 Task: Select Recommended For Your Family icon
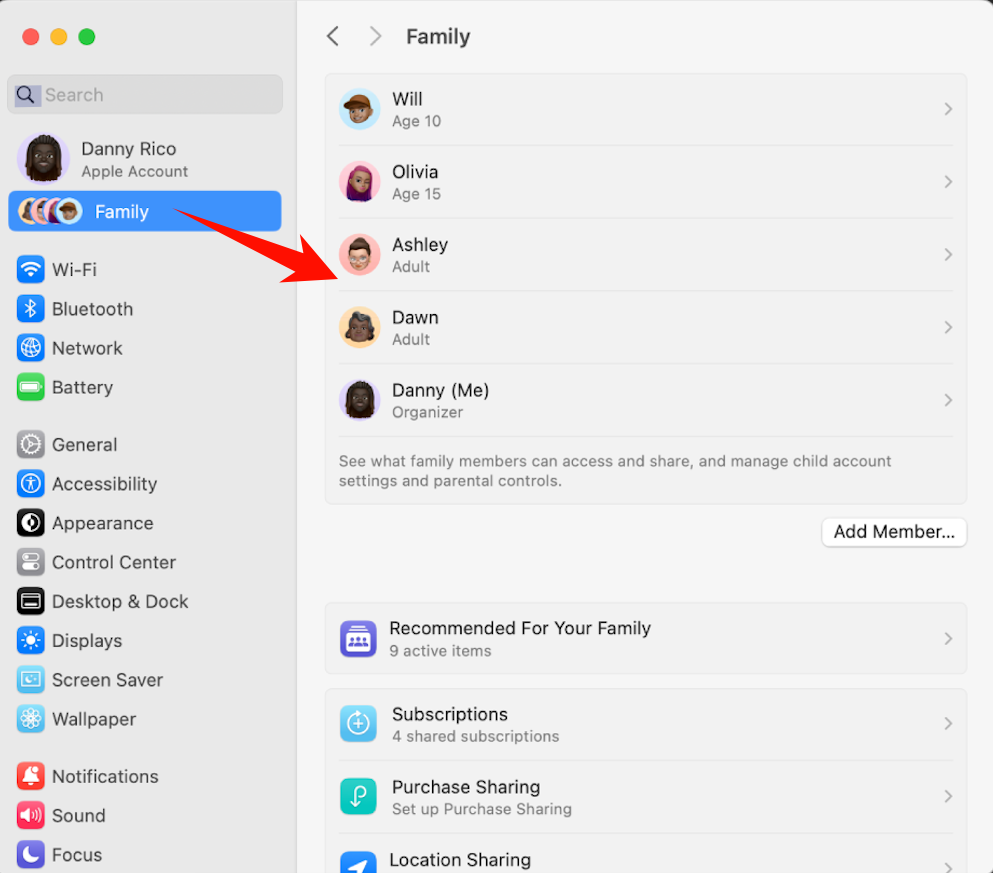point(358,639)
